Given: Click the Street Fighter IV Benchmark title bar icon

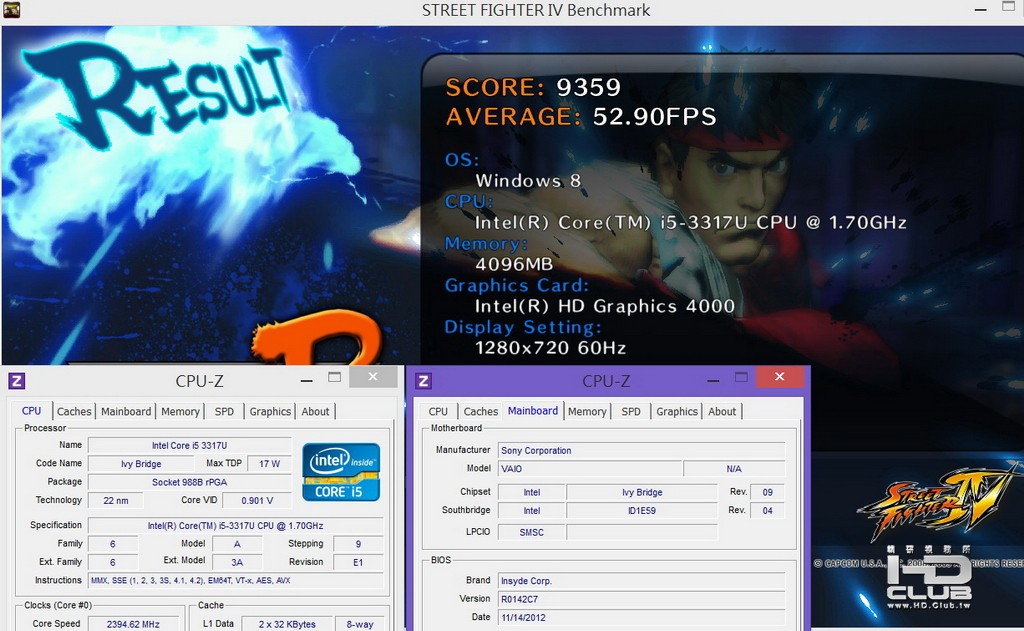Looking at the screenshot, I should (x=12, y=10).
